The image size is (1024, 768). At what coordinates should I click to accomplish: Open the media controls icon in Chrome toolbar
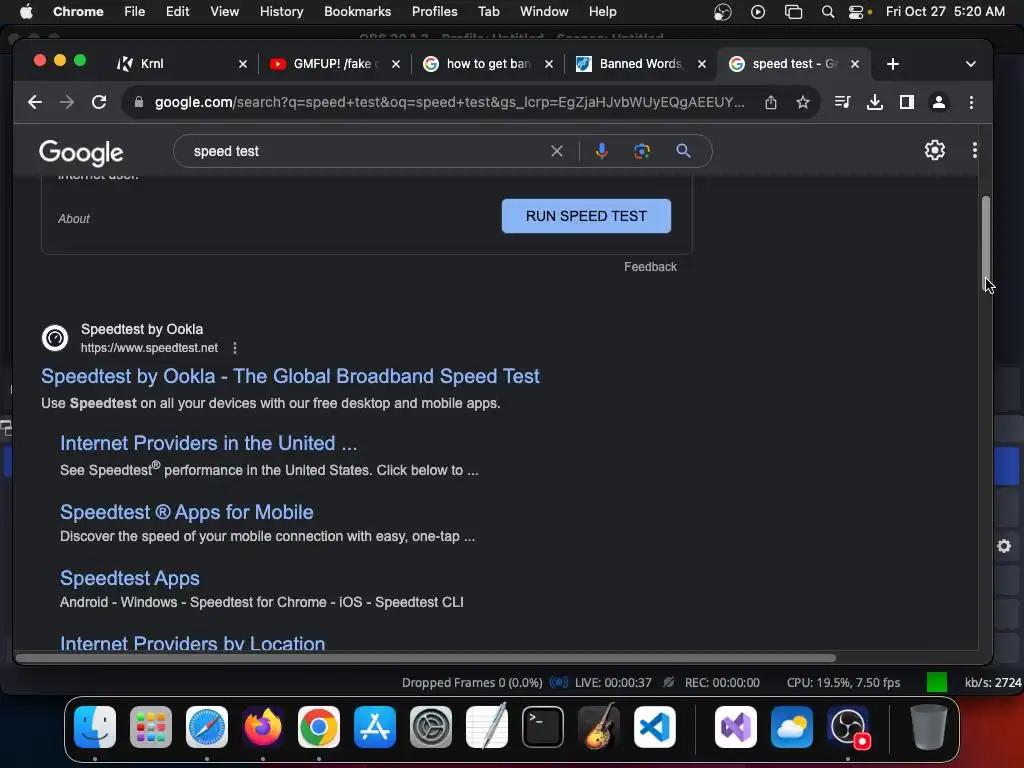tap(842, 102)
